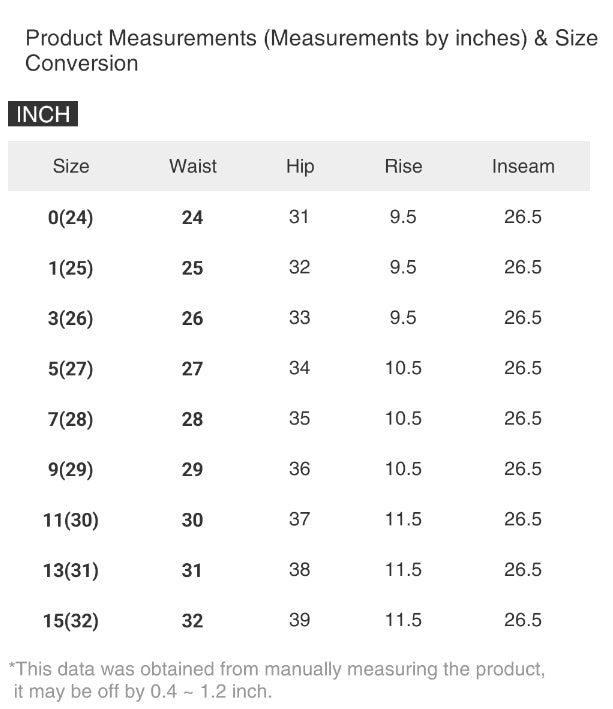Choose size 3(26) in the table
613x709 pixels.
pos(71,319)
